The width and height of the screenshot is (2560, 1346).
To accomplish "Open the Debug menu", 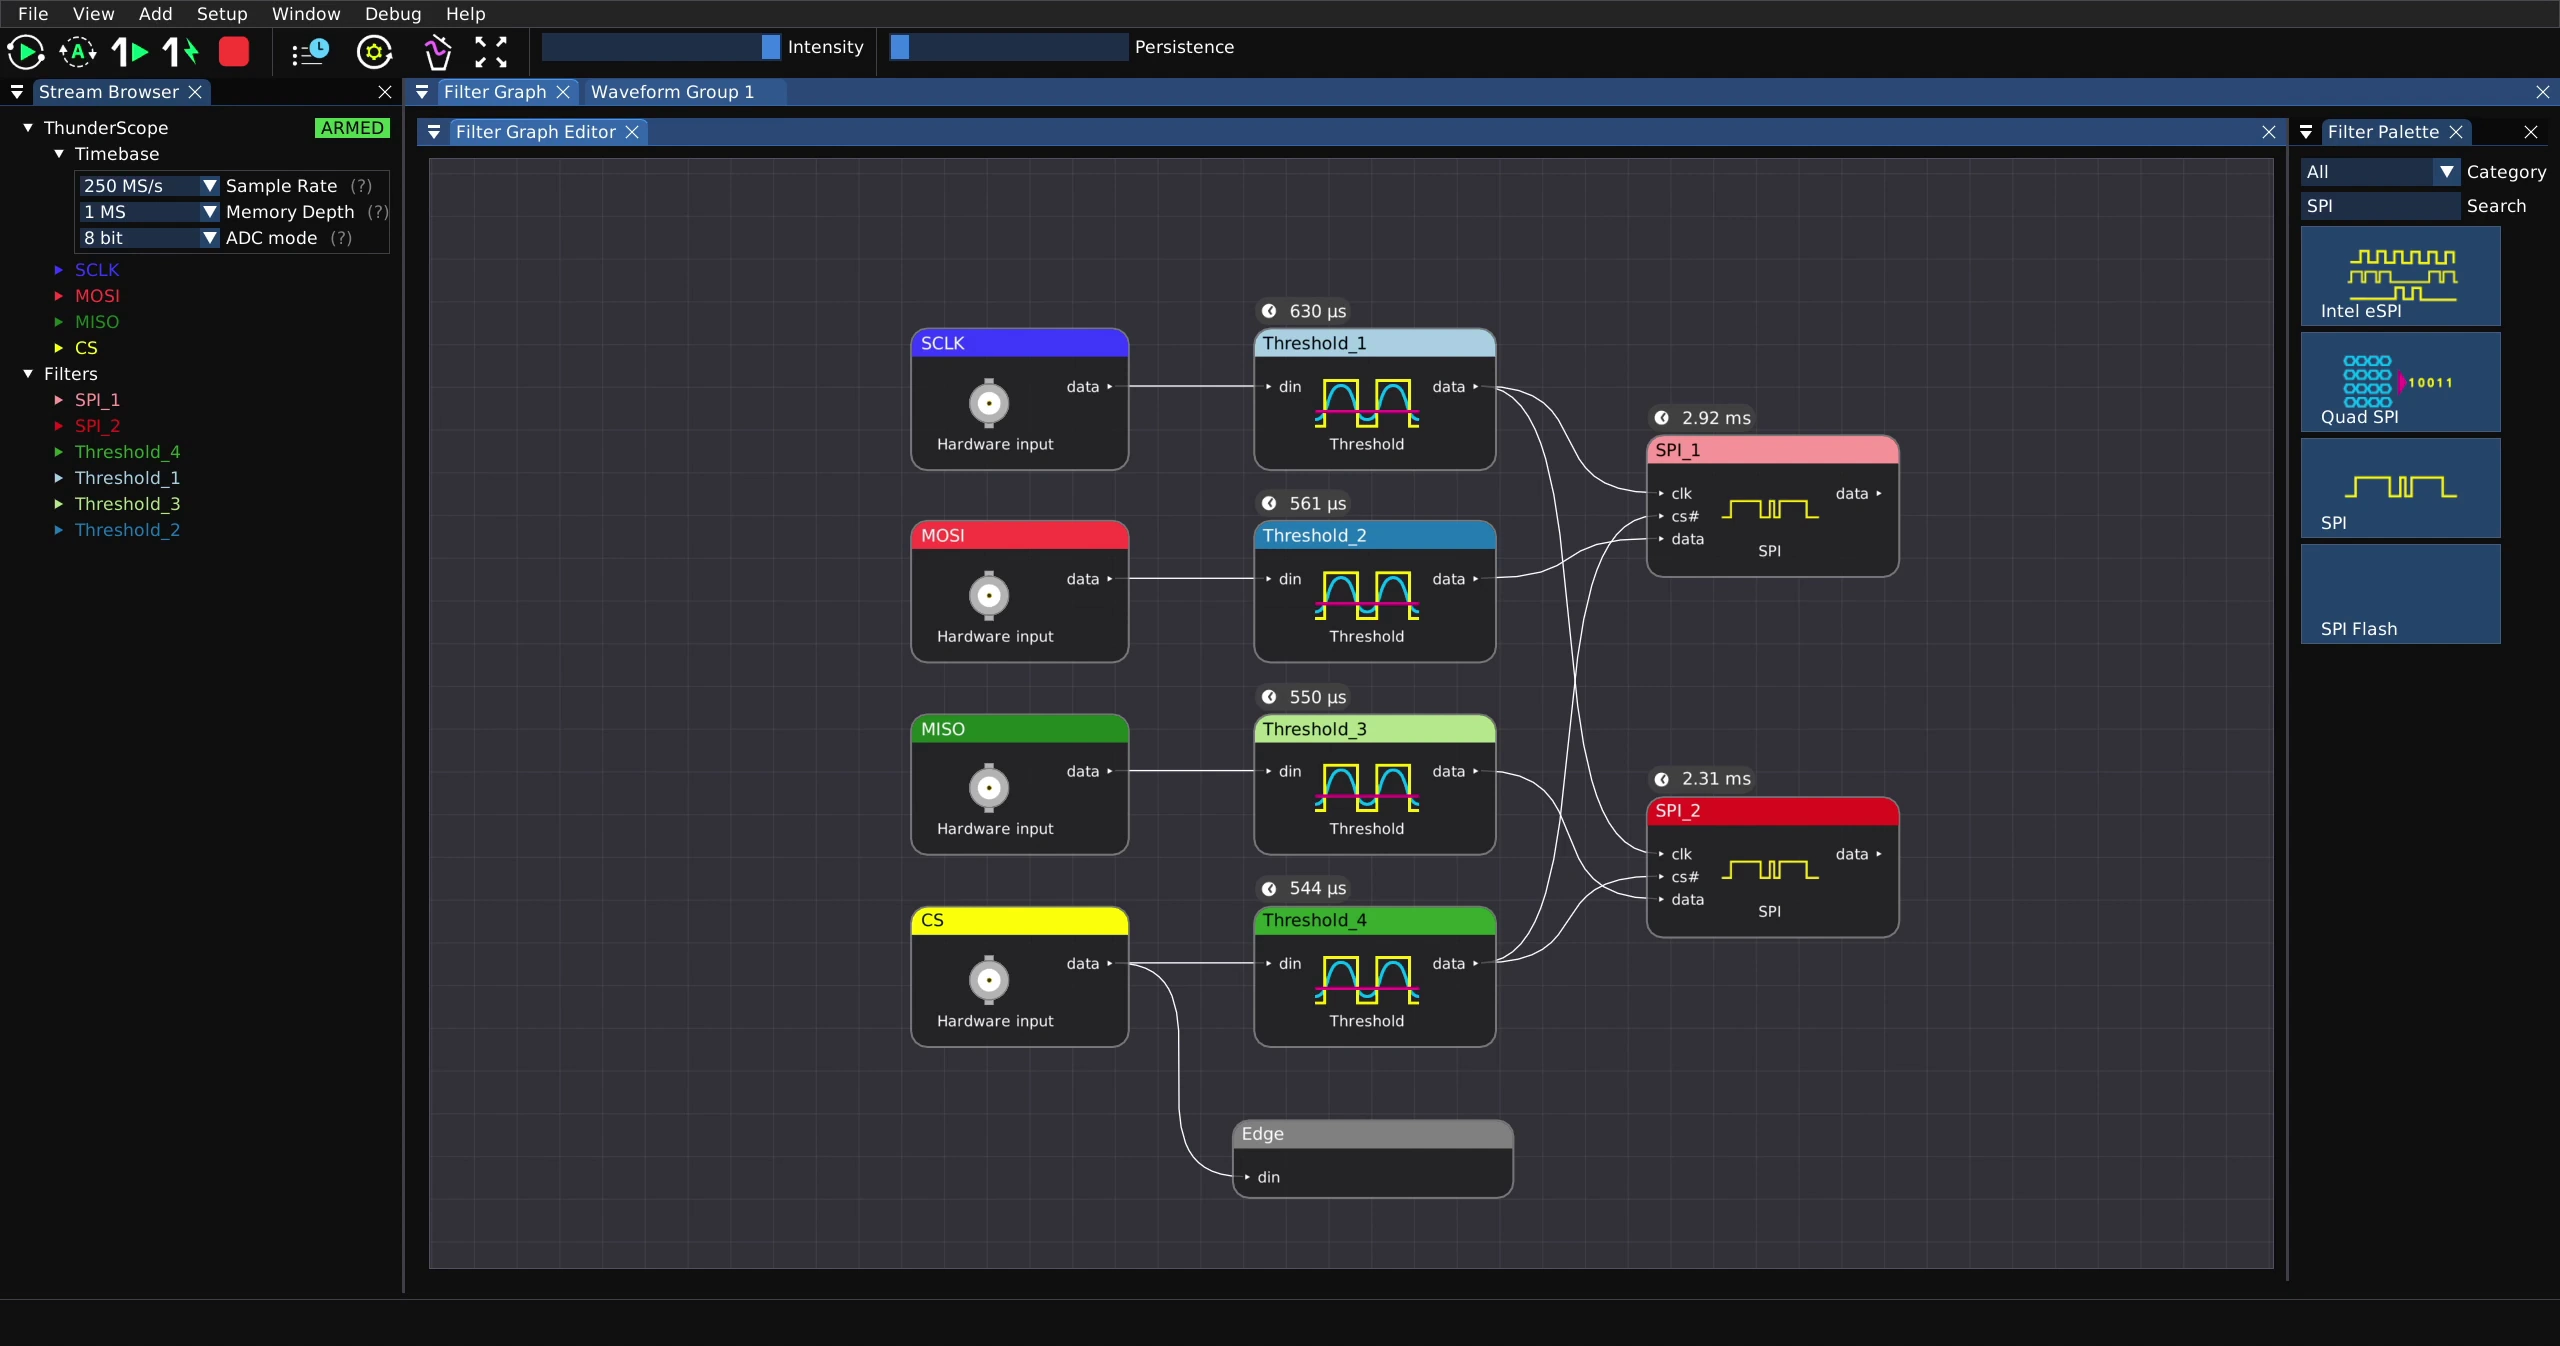I will pyautogui.click(x=393, y=14).
